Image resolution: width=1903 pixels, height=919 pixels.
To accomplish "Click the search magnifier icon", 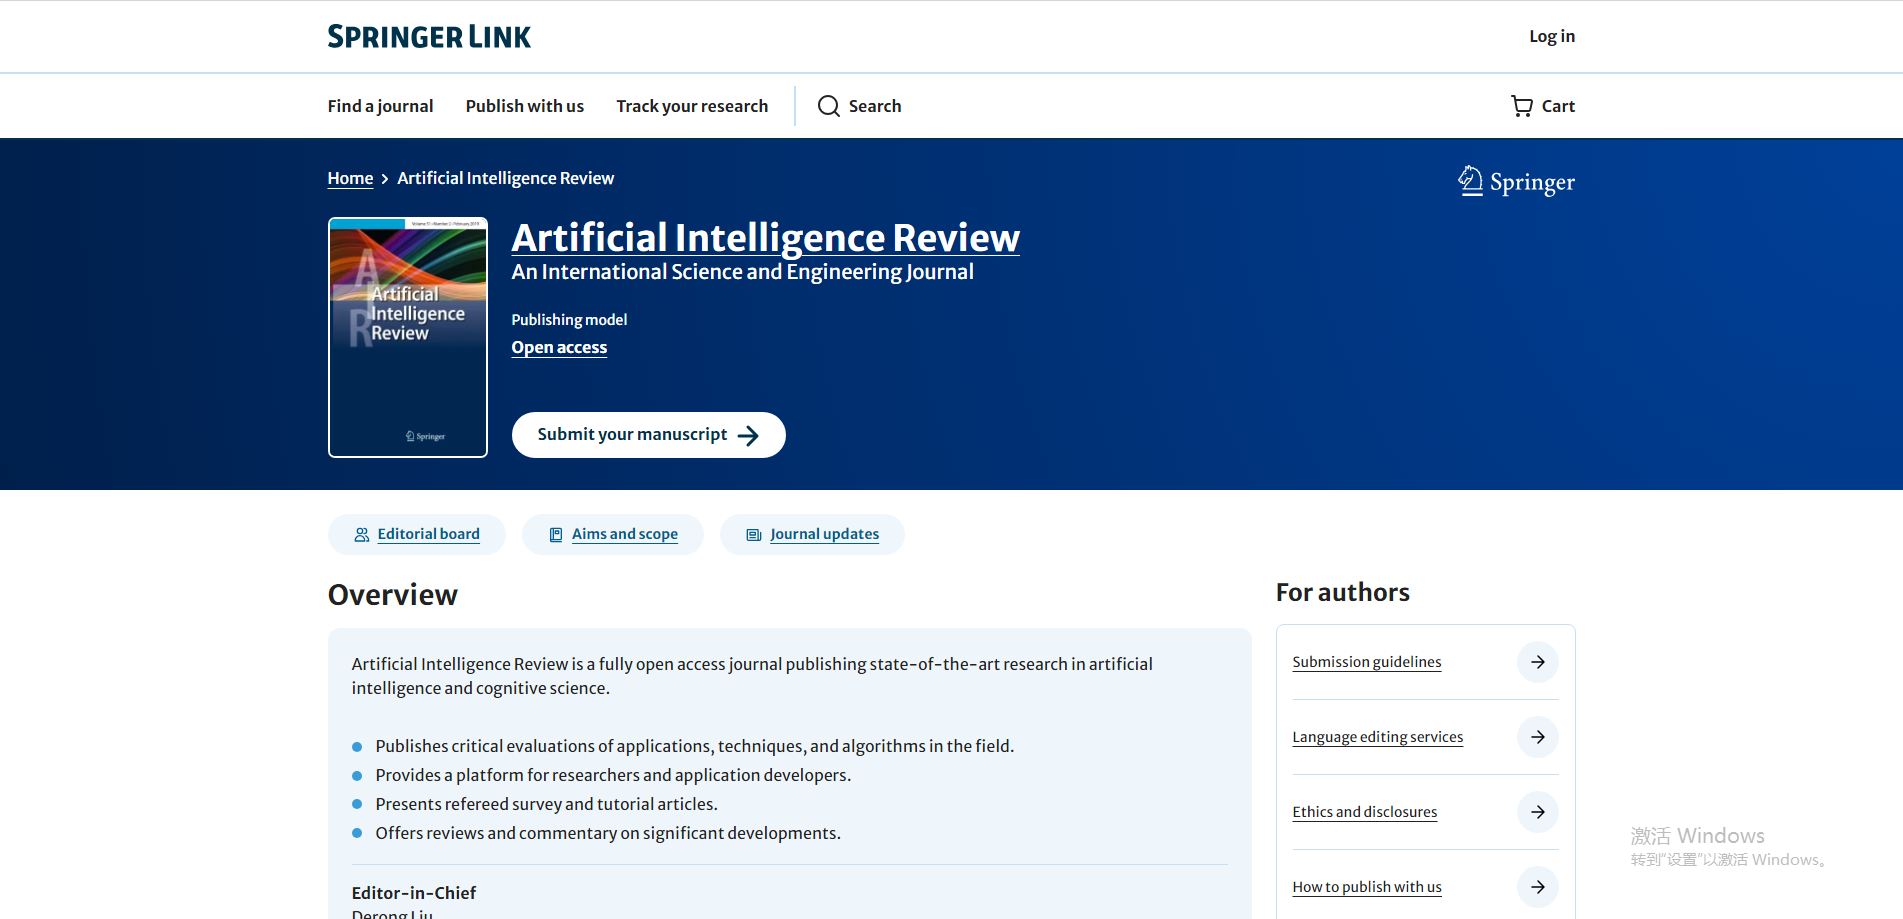I will click(x=829, y=106).
